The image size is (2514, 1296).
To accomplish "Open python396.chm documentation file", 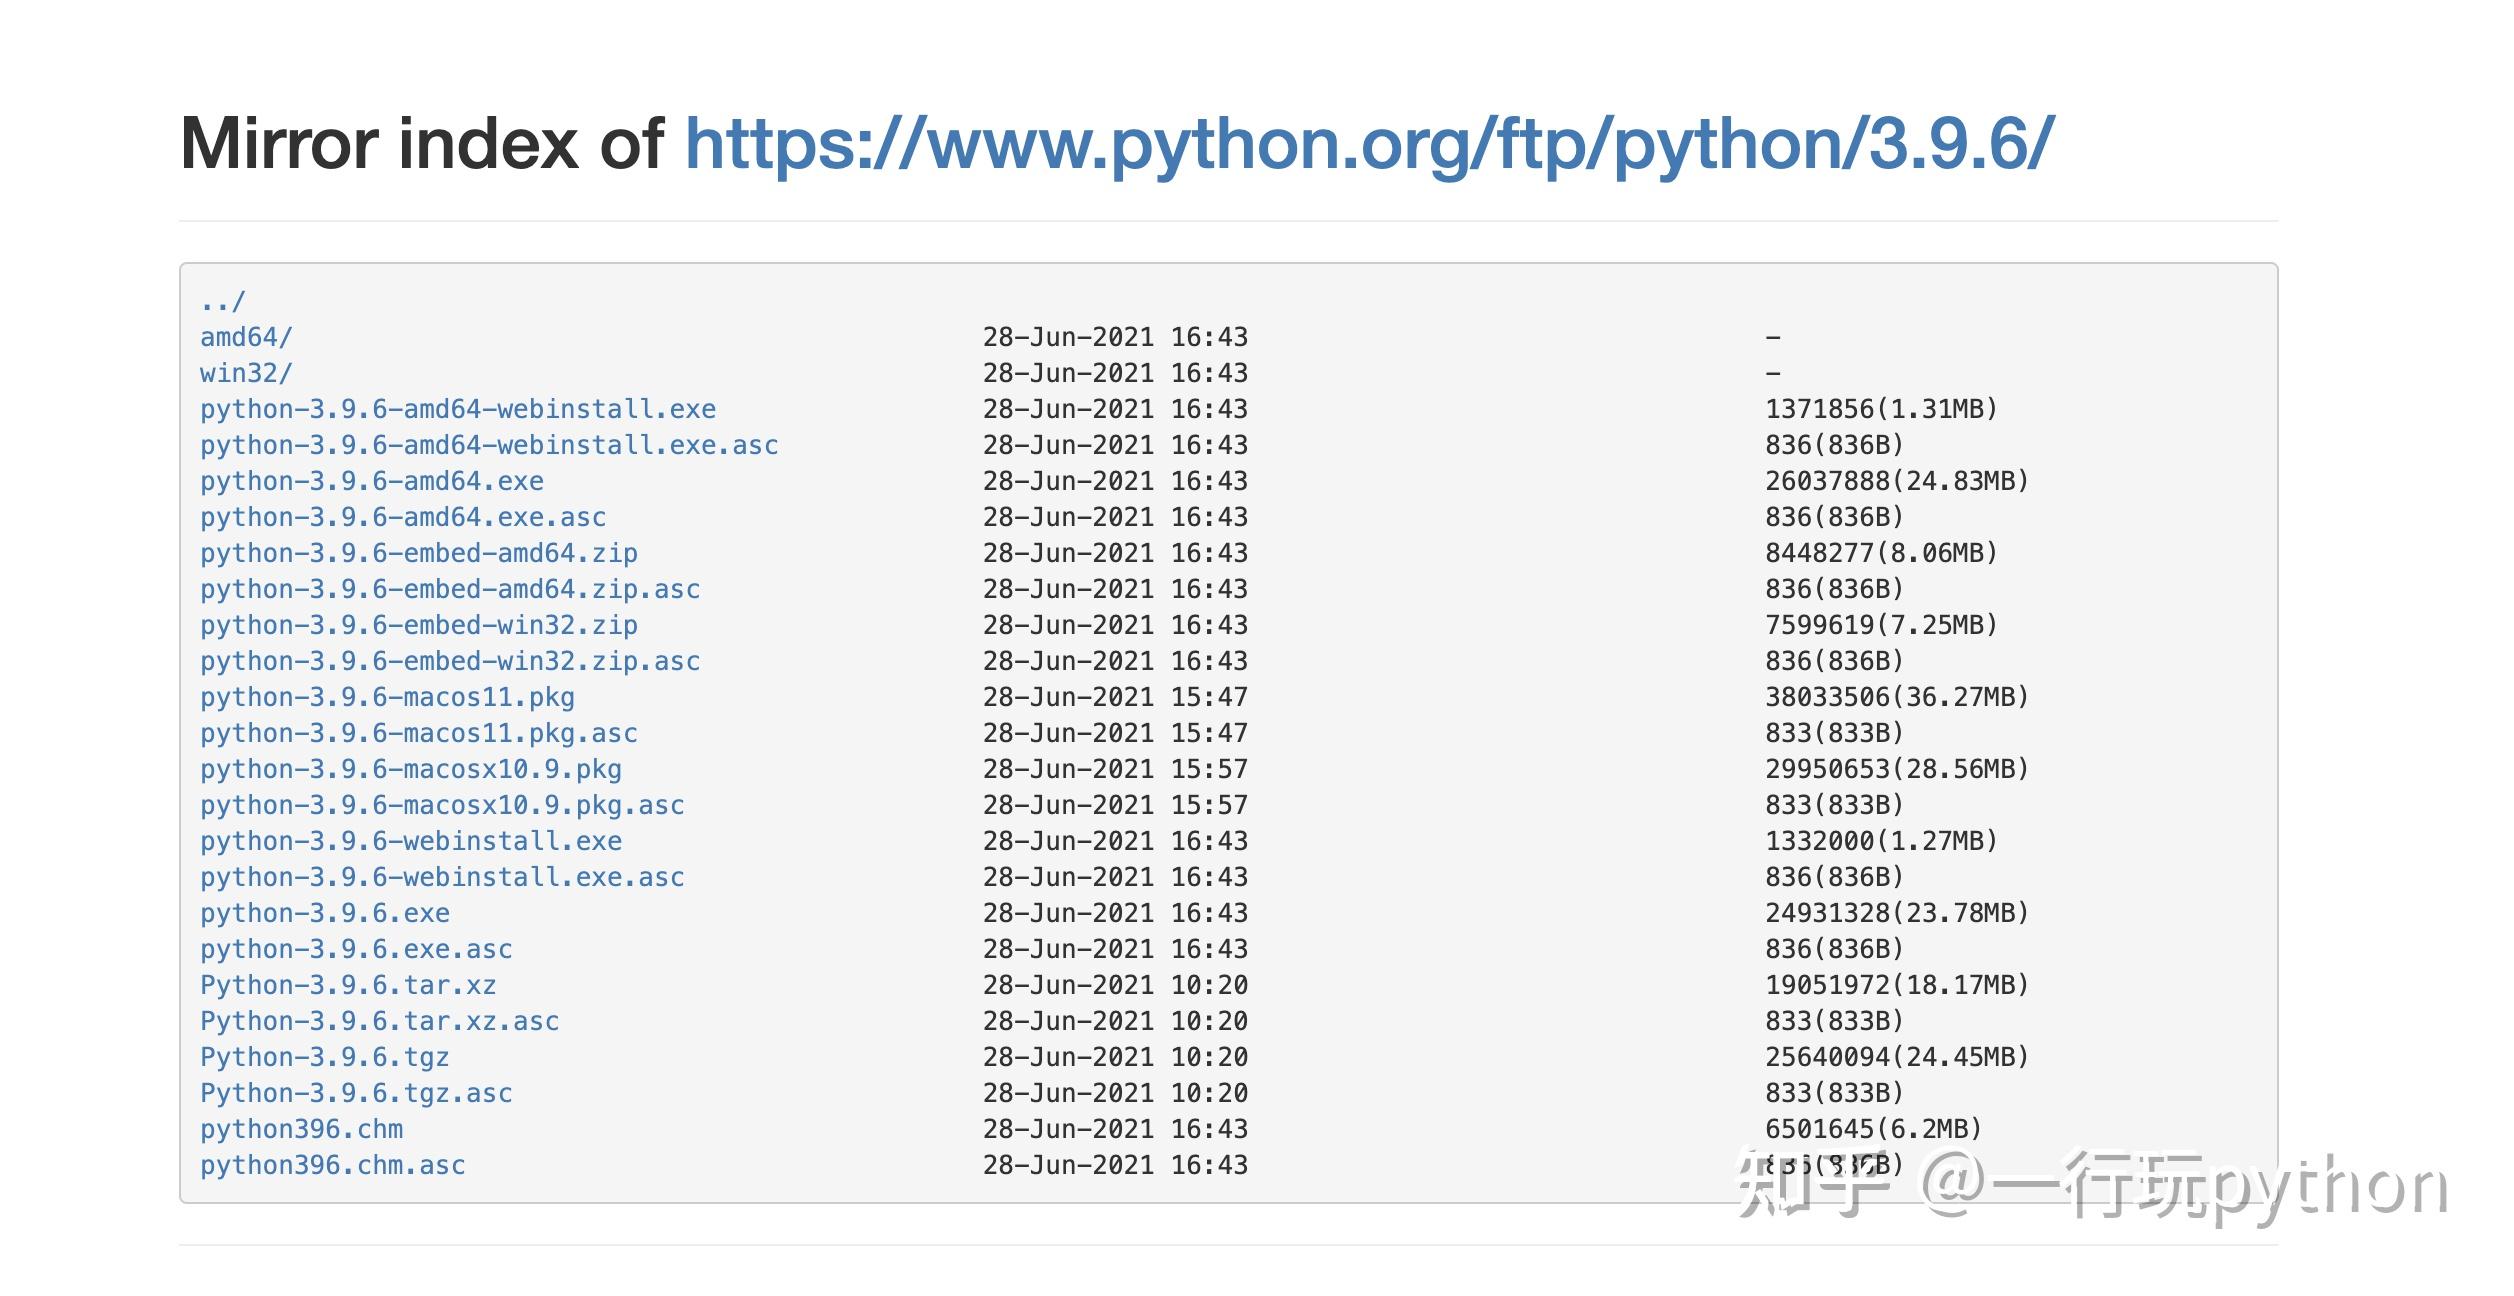I will 302,1128.
